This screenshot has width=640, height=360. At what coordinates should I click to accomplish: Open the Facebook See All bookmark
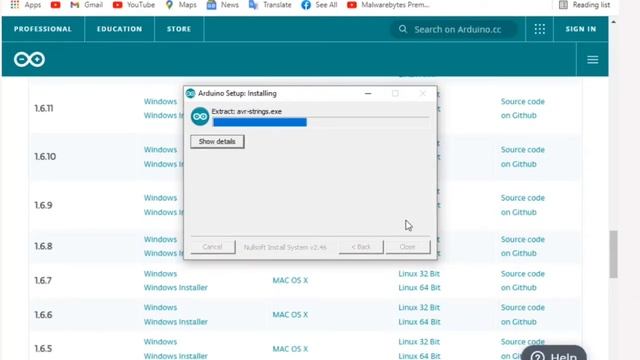click(x=320, y=5)
